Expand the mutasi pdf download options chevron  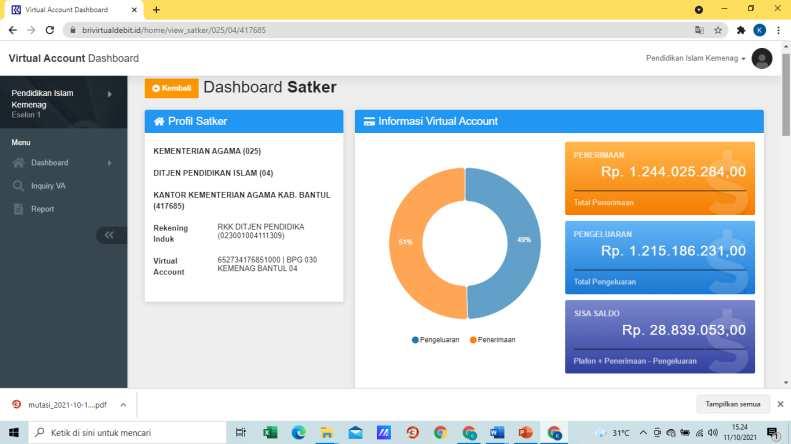123,405
